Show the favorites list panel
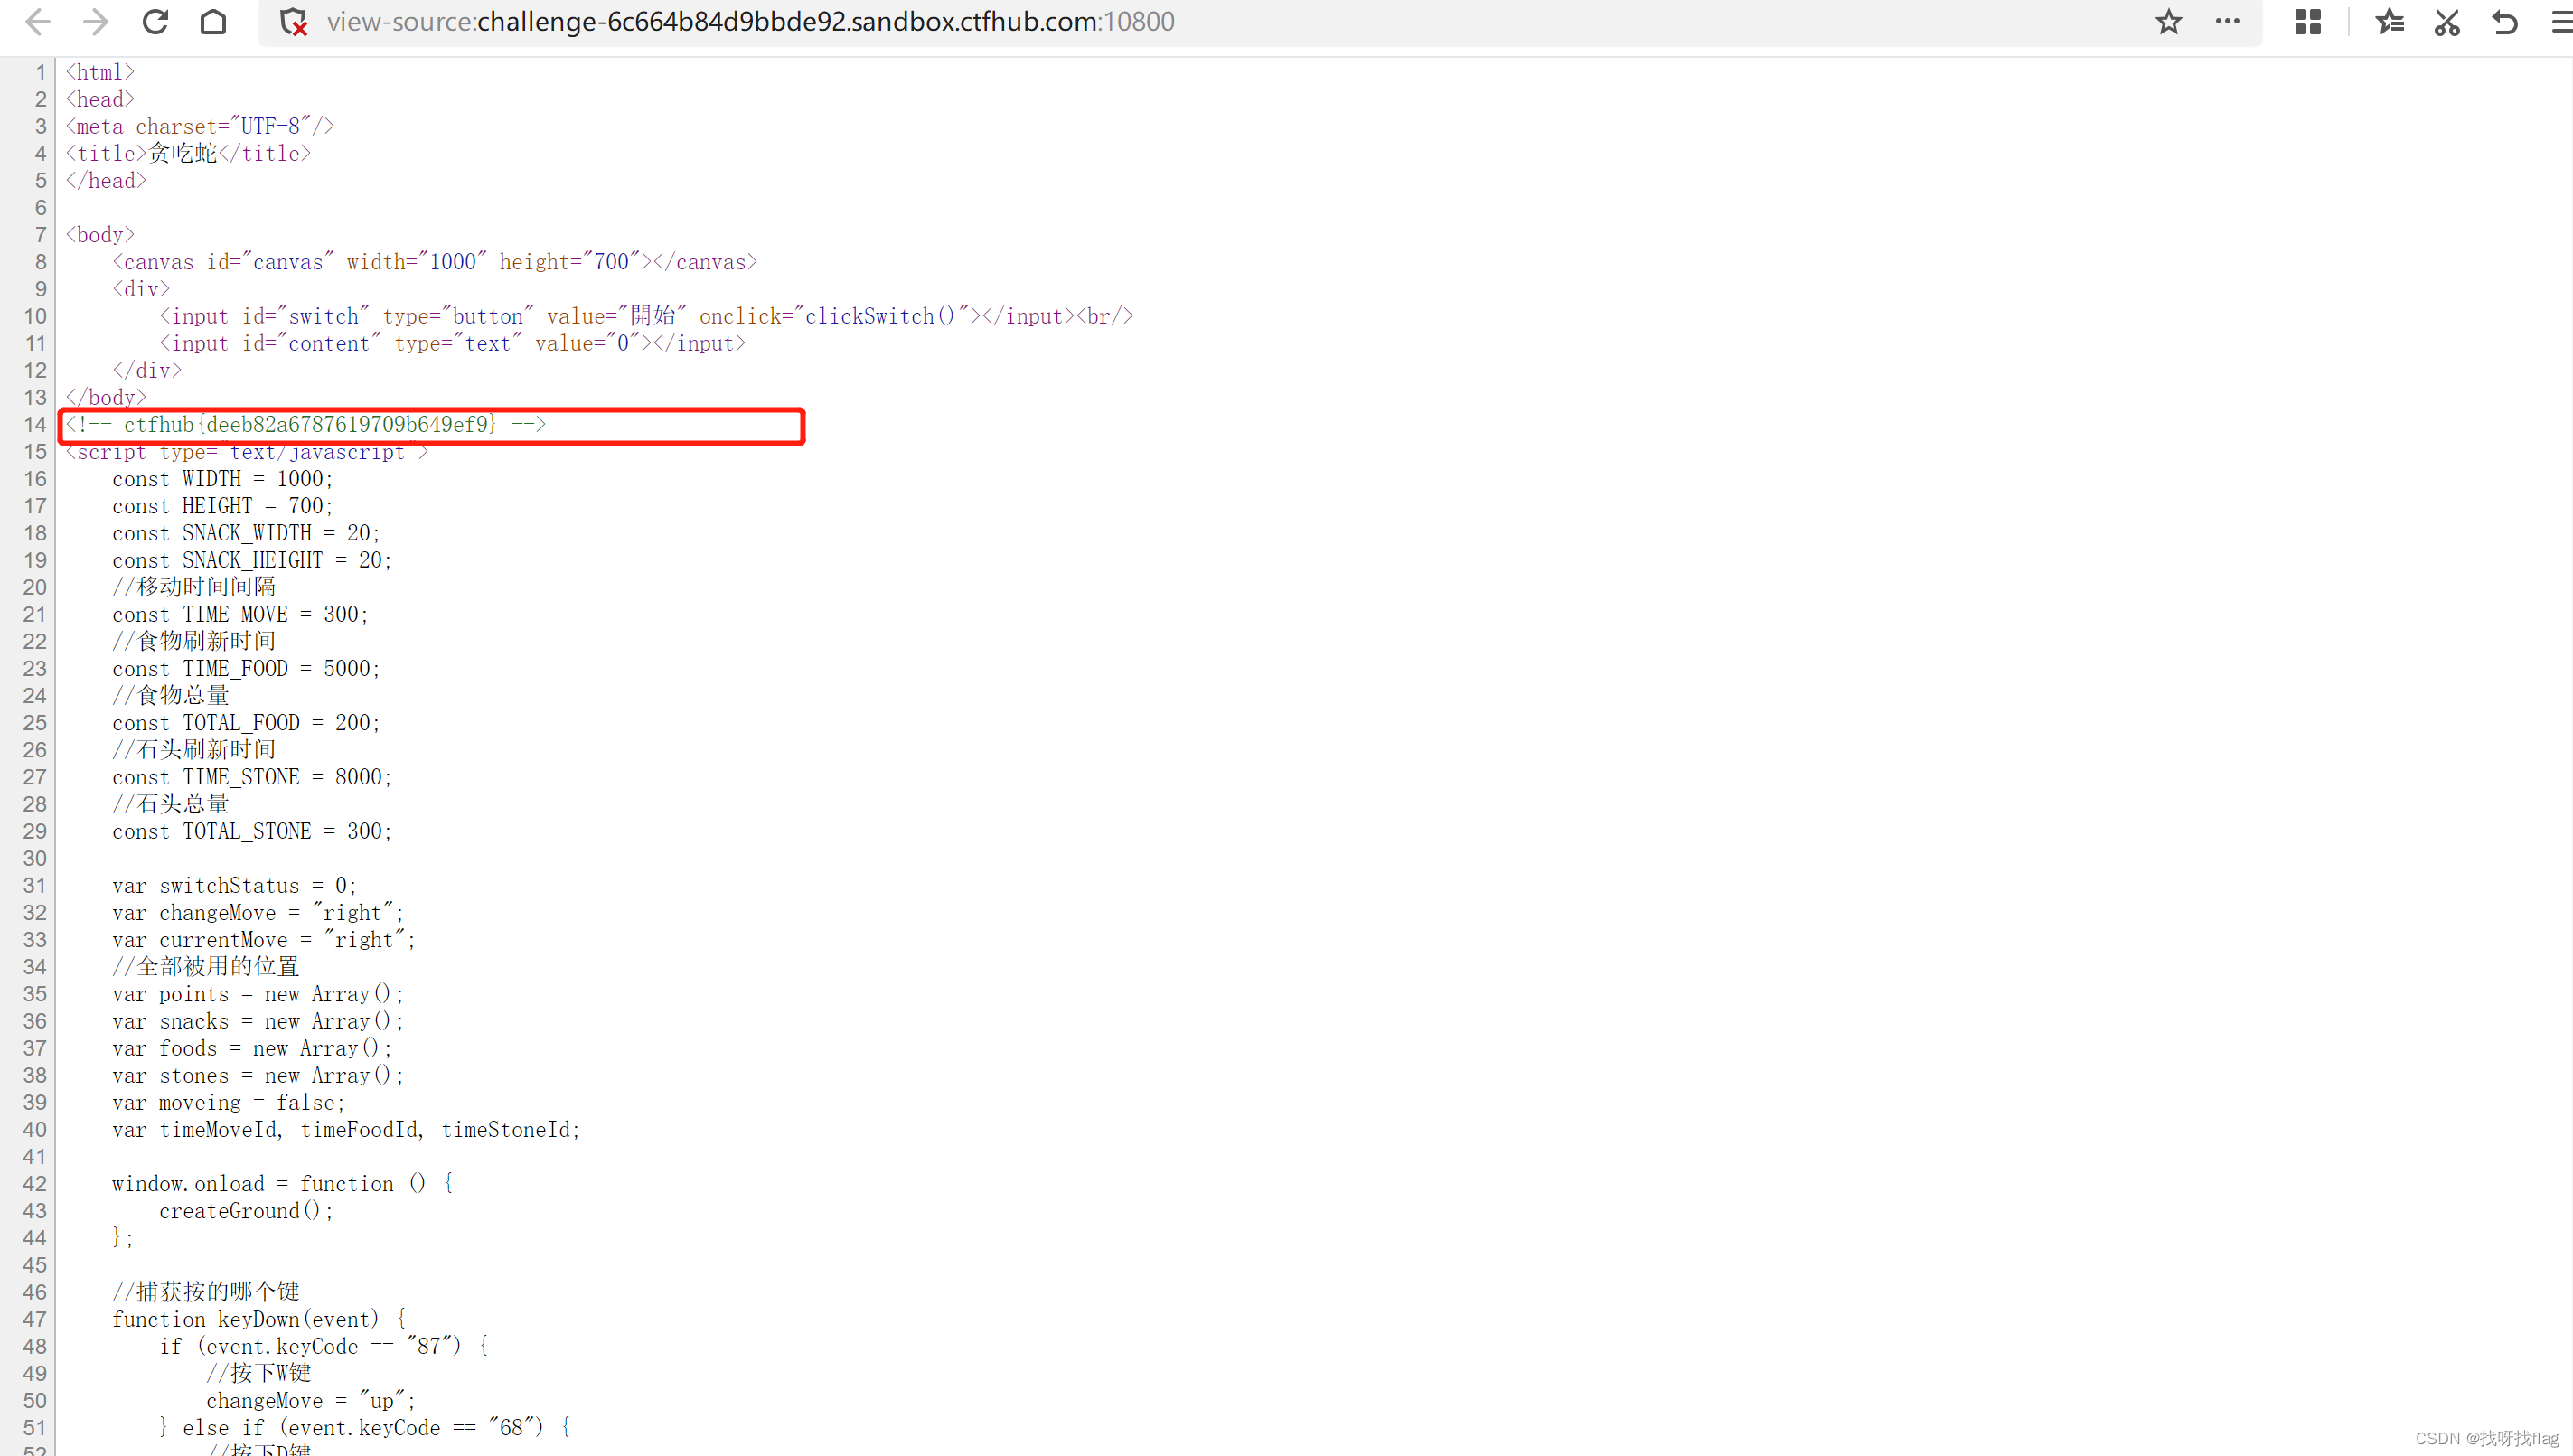Viewport: 2573px width, 1456px height. (x=2389, y=22)
